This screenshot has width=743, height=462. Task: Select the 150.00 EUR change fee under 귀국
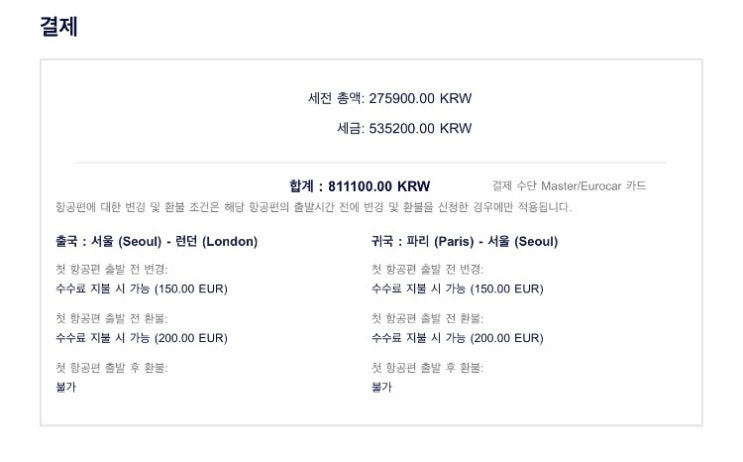point(456,289)
